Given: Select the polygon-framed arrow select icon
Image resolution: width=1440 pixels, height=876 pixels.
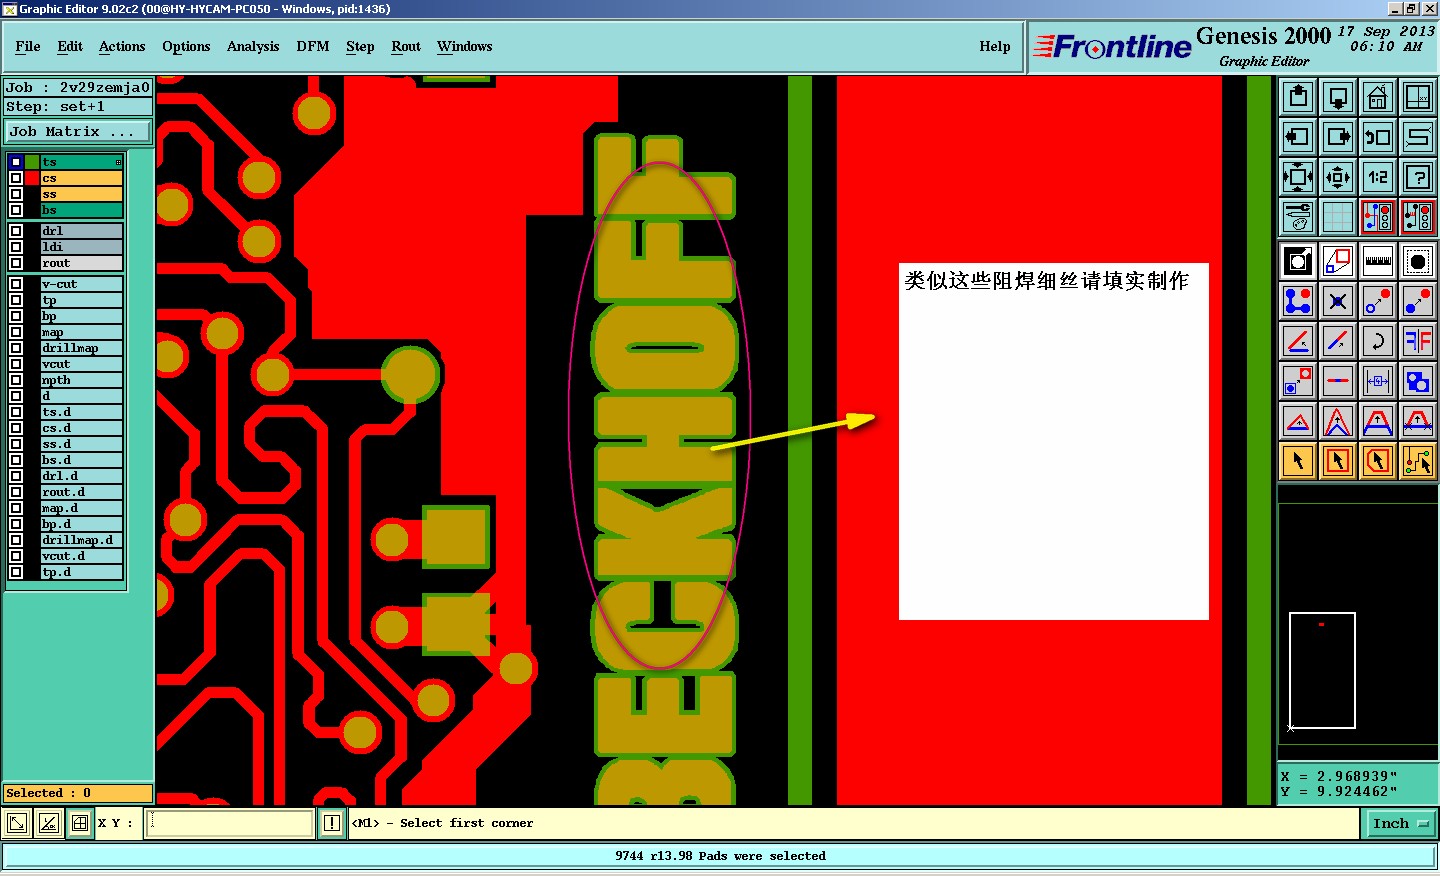Looking at the screenshot, I should 1378,461.
